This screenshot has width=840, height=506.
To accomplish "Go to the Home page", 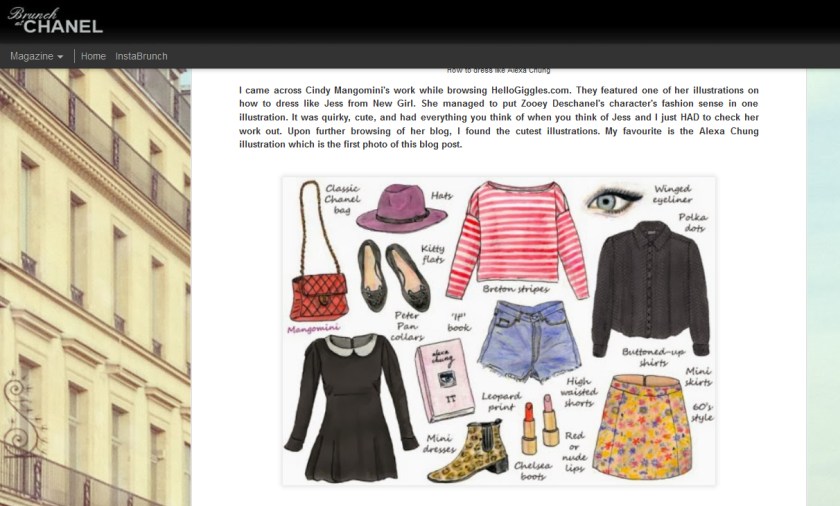I will click(93, 56).
